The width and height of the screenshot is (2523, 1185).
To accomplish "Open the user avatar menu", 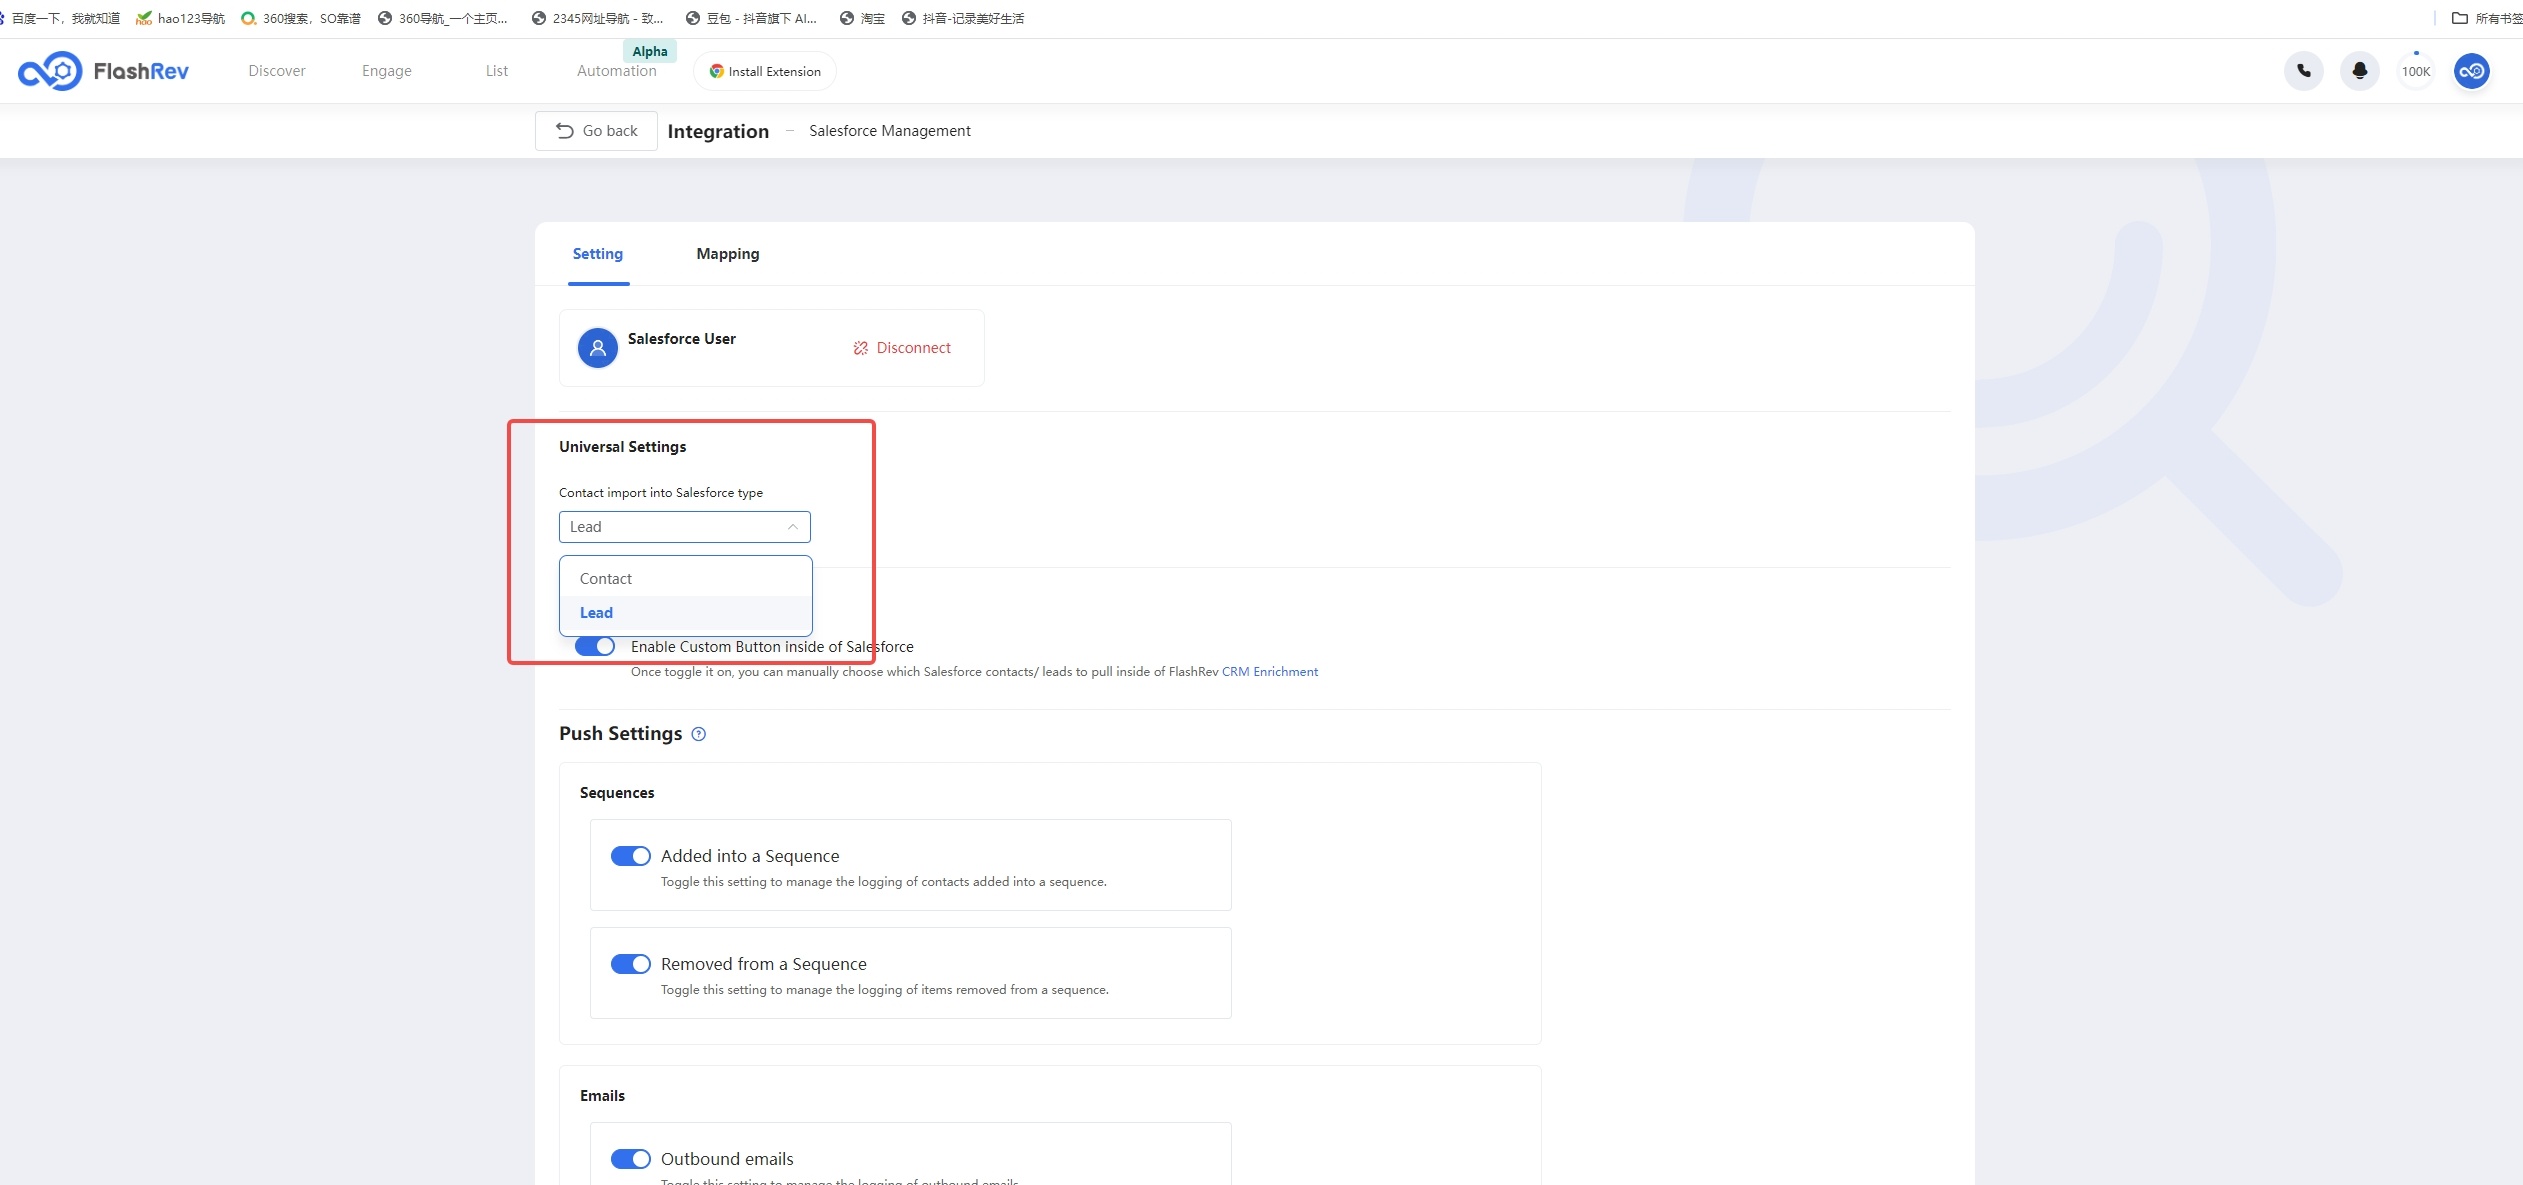I will tap(2472, 71).
